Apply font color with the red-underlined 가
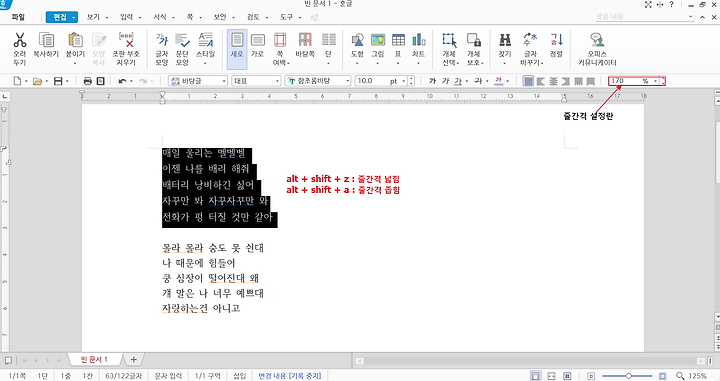Screen dimensions: 720x381 coord(499,81)
